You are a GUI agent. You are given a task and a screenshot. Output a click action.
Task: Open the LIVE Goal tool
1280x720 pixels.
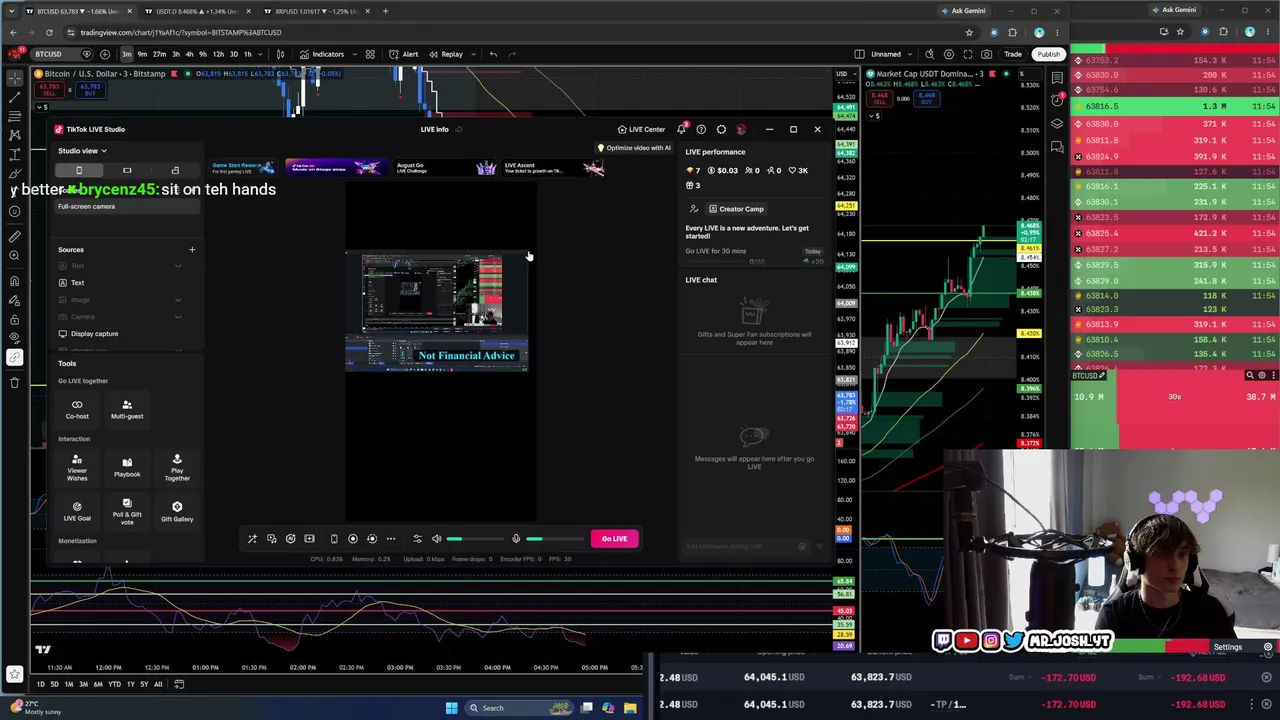77,511
